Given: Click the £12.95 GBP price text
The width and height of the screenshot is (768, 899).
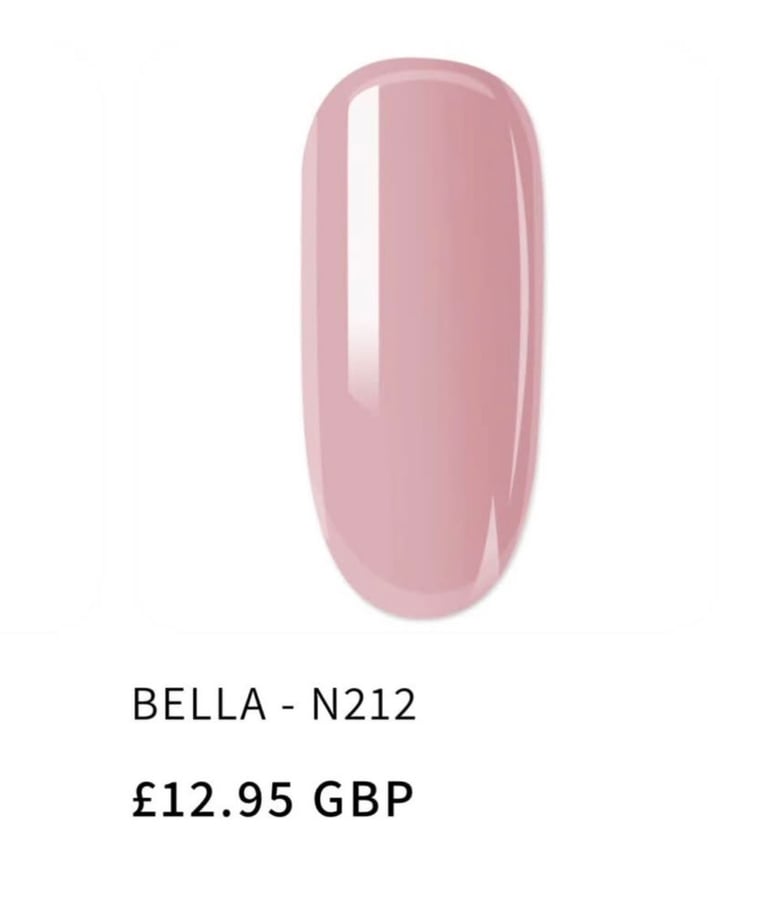Looking at the screenshot, I should 272,799.
